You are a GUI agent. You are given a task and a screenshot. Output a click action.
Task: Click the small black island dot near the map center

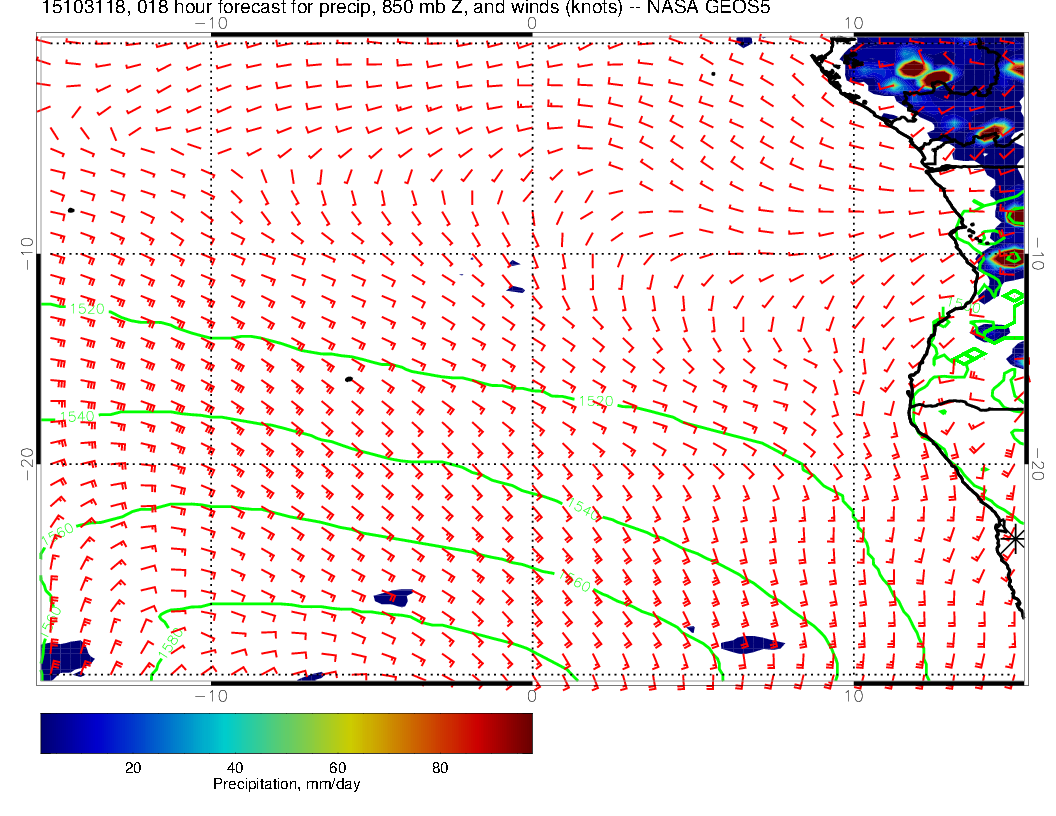(348, 379)
